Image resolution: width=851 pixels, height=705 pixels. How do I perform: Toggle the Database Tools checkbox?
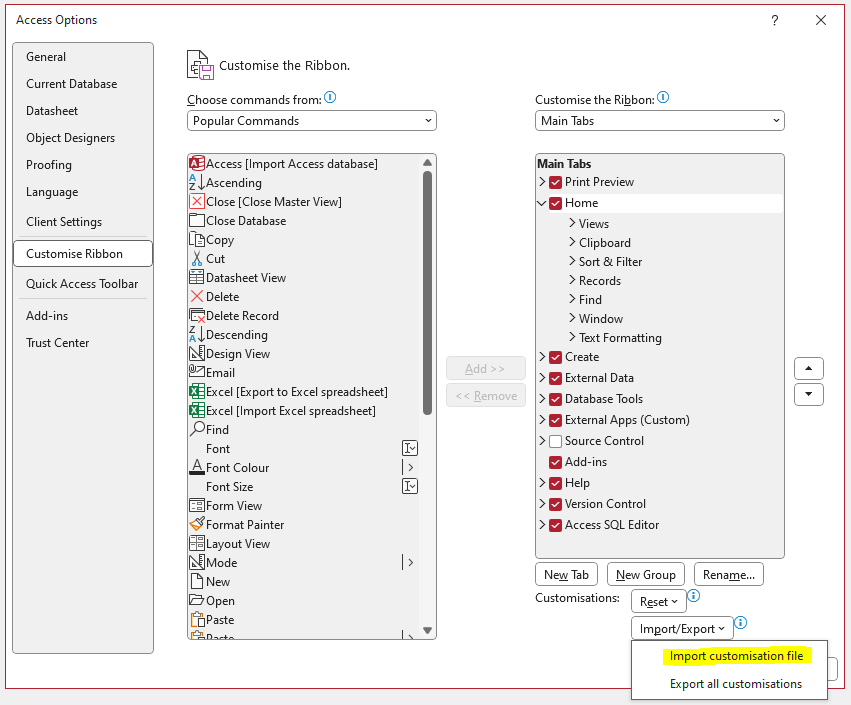(555, 399)
